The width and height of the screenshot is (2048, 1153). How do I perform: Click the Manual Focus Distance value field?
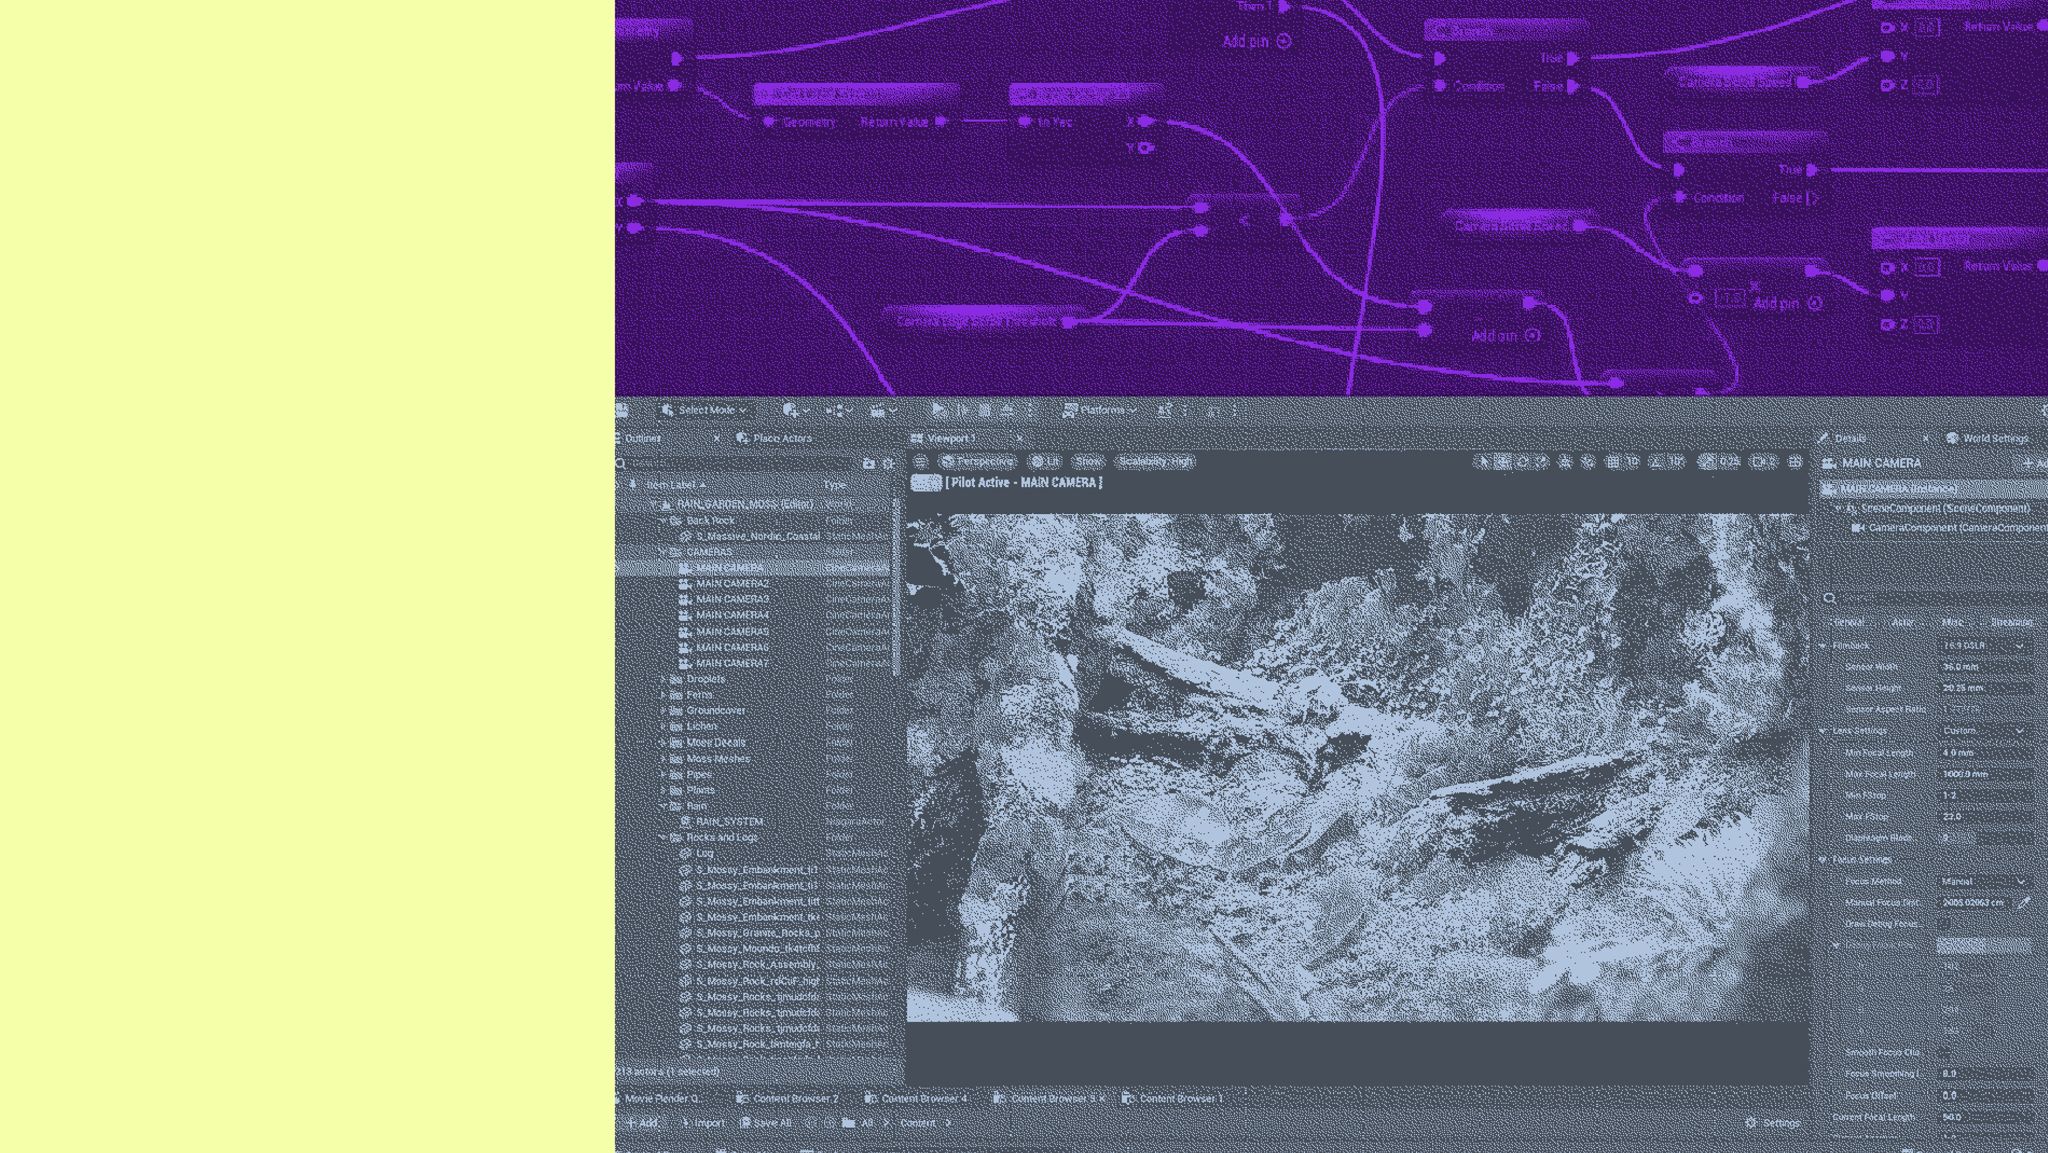pos(1974,903)
